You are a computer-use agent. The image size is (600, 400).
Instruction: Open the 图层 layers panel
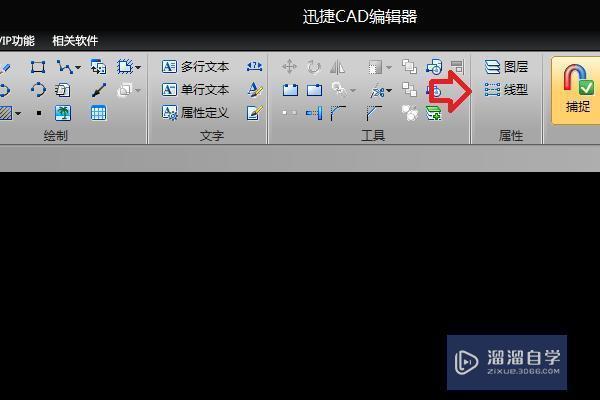[x=506, y=67]
